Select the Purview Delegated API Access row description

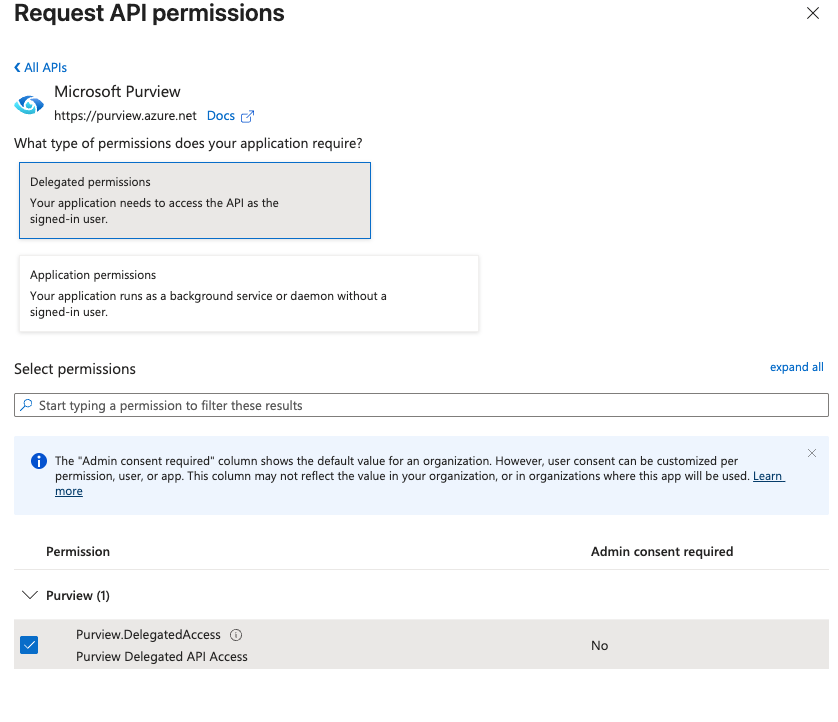162,656
